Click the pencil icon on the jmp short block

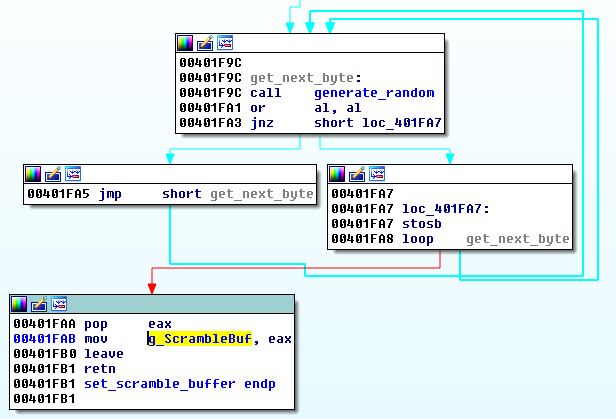(x=53, y=174)
